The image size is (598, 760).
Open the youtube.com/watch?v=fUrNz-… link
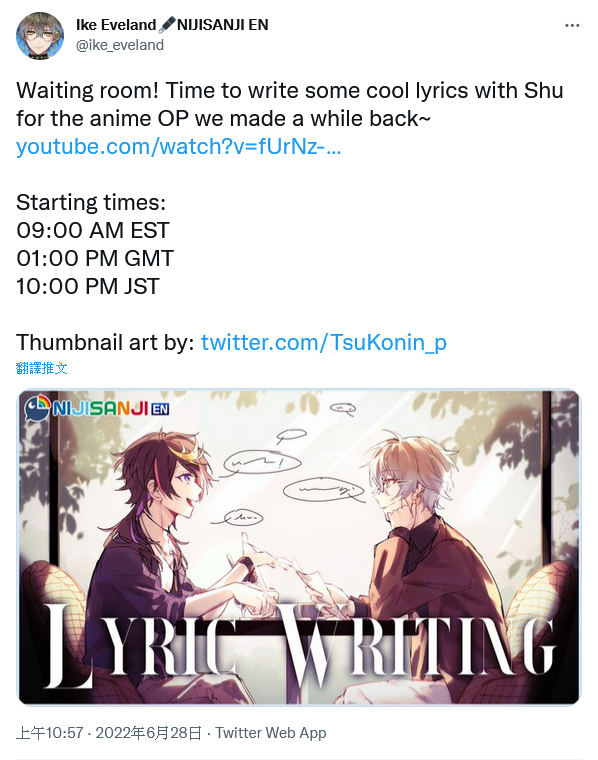pyautogui.click(x=178, y=146)
